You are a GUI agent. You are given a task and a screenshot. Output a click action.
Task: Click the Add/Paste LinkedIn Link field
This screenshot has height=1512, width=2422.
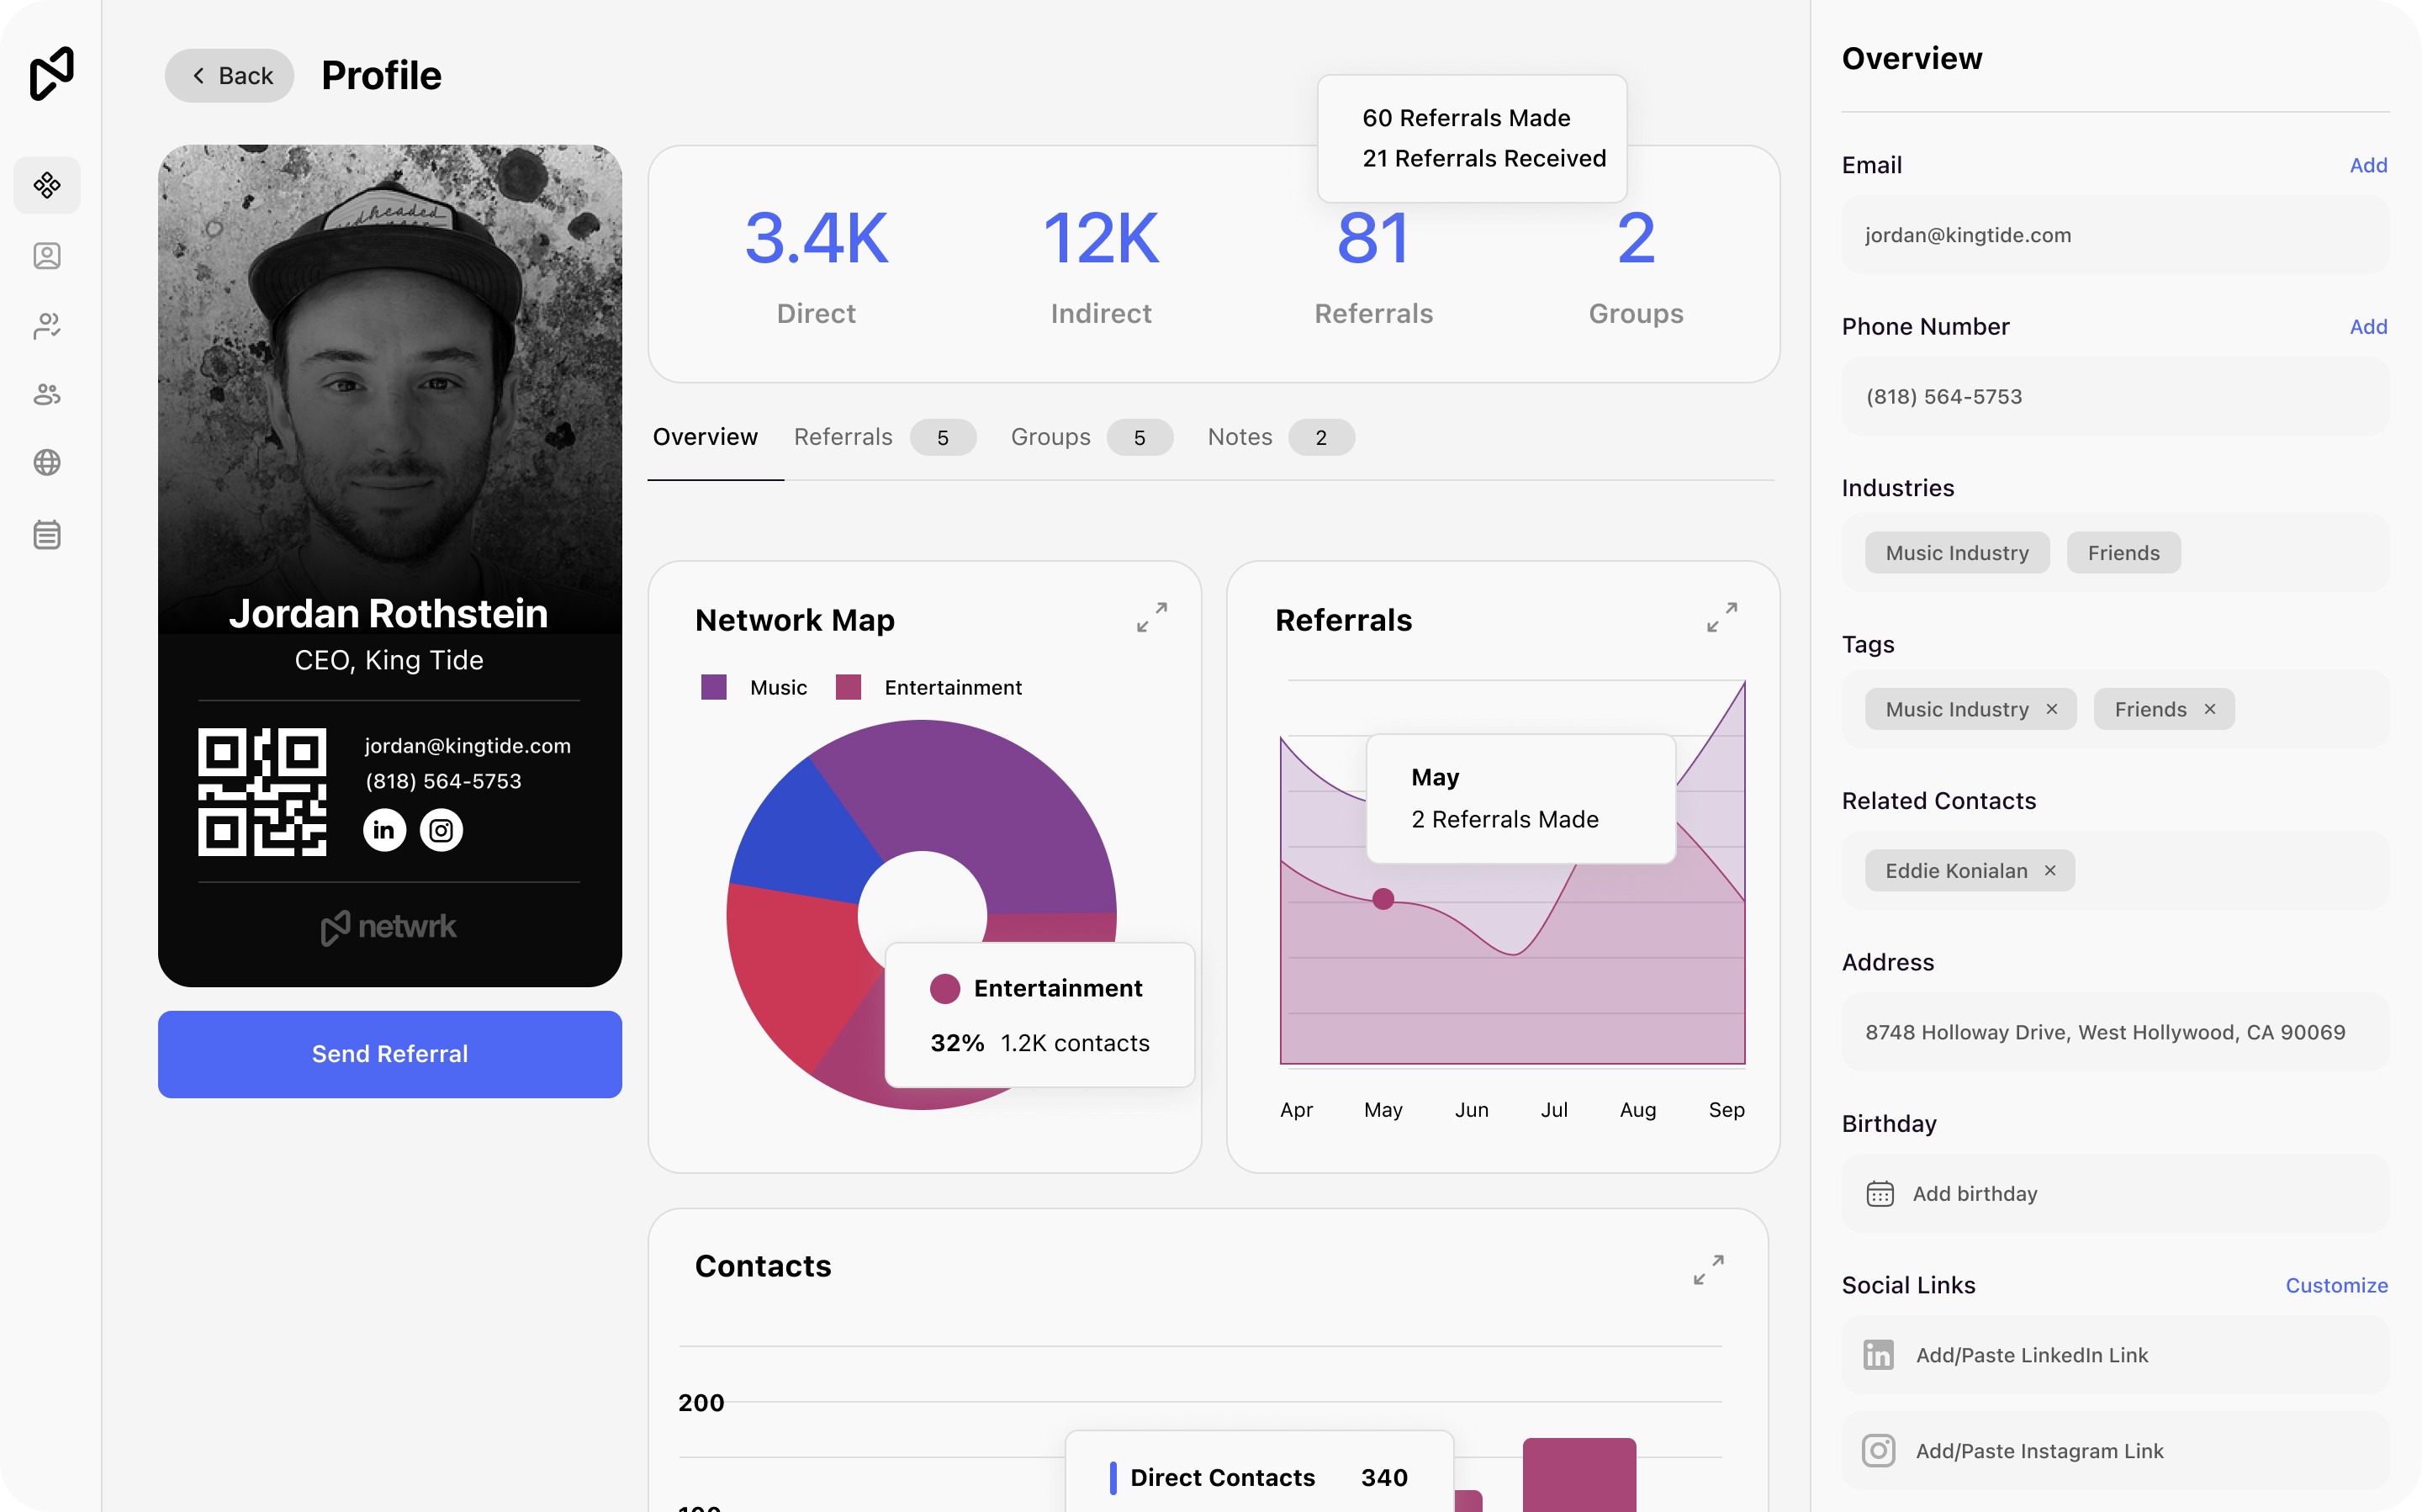2114,1355
